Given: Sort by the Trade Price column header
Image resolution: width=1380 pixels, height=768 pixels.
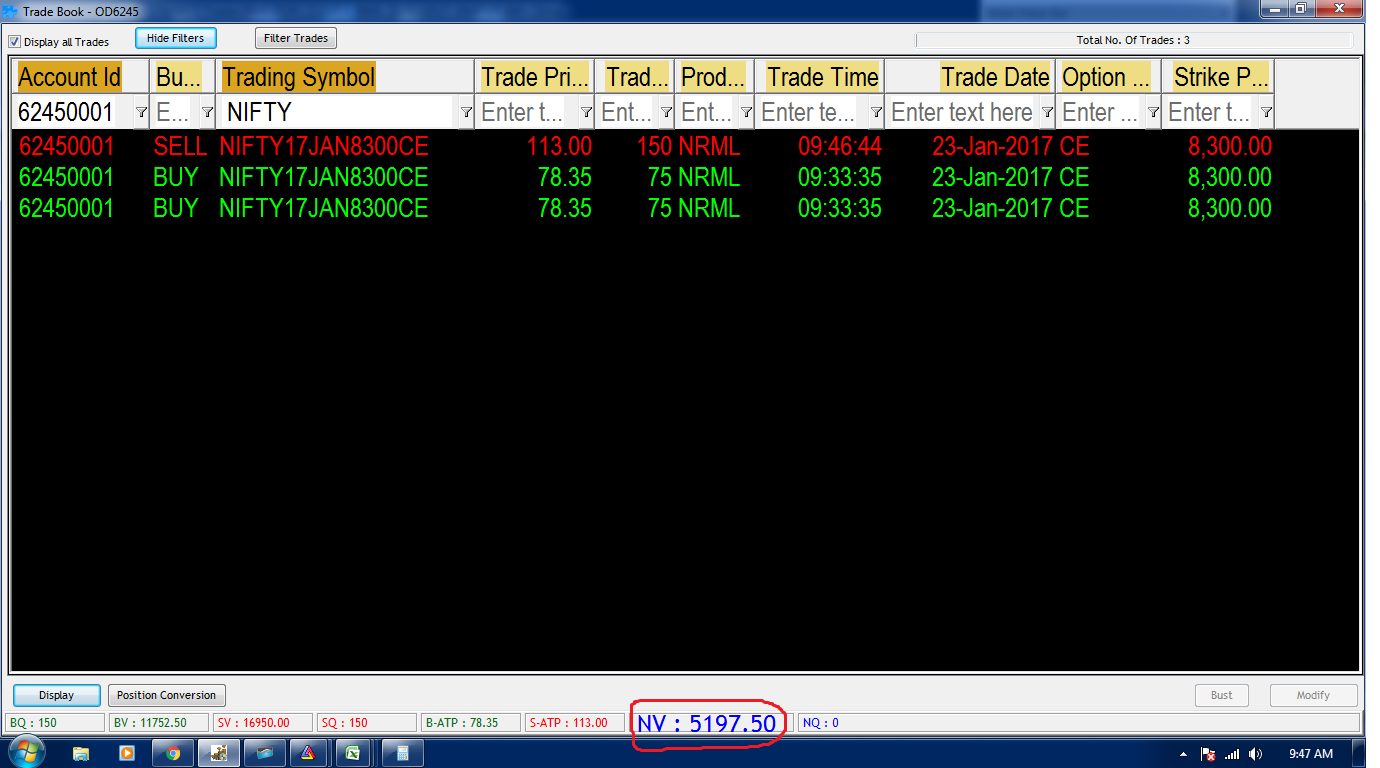Looking at the screenshot, I should [x=535, y=77].
